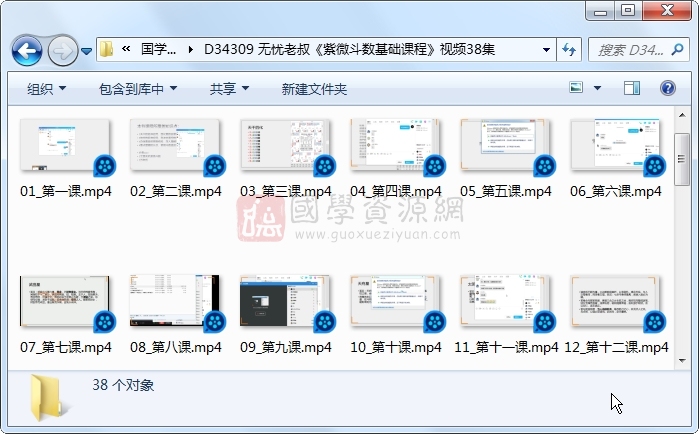Click film reel badge on 08_第八课.mp4
Image resolution: width=699 pixels, height=434 pixels.
click(215, 322)
